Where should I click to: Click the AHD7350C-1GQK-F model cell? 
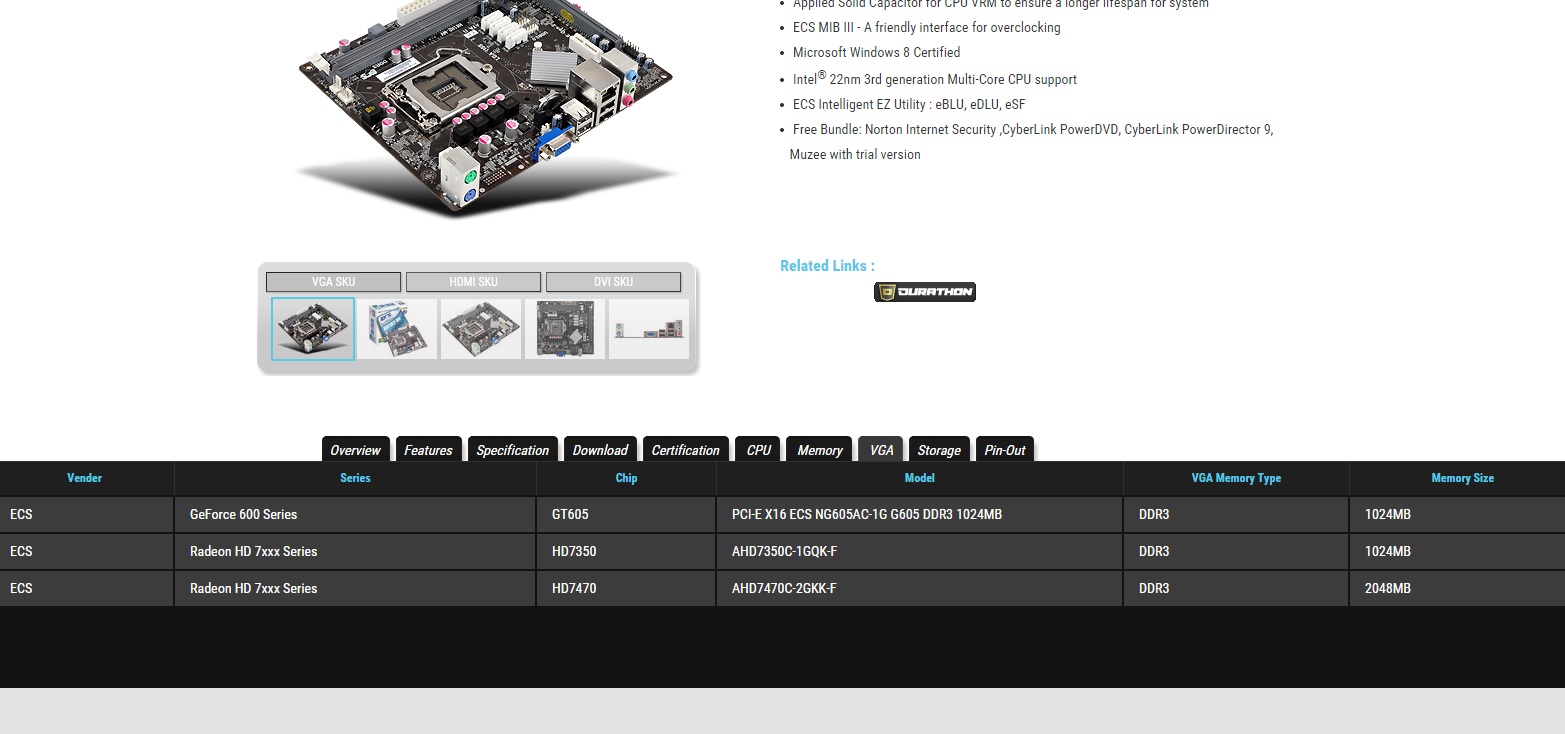(x=920, y=551)
